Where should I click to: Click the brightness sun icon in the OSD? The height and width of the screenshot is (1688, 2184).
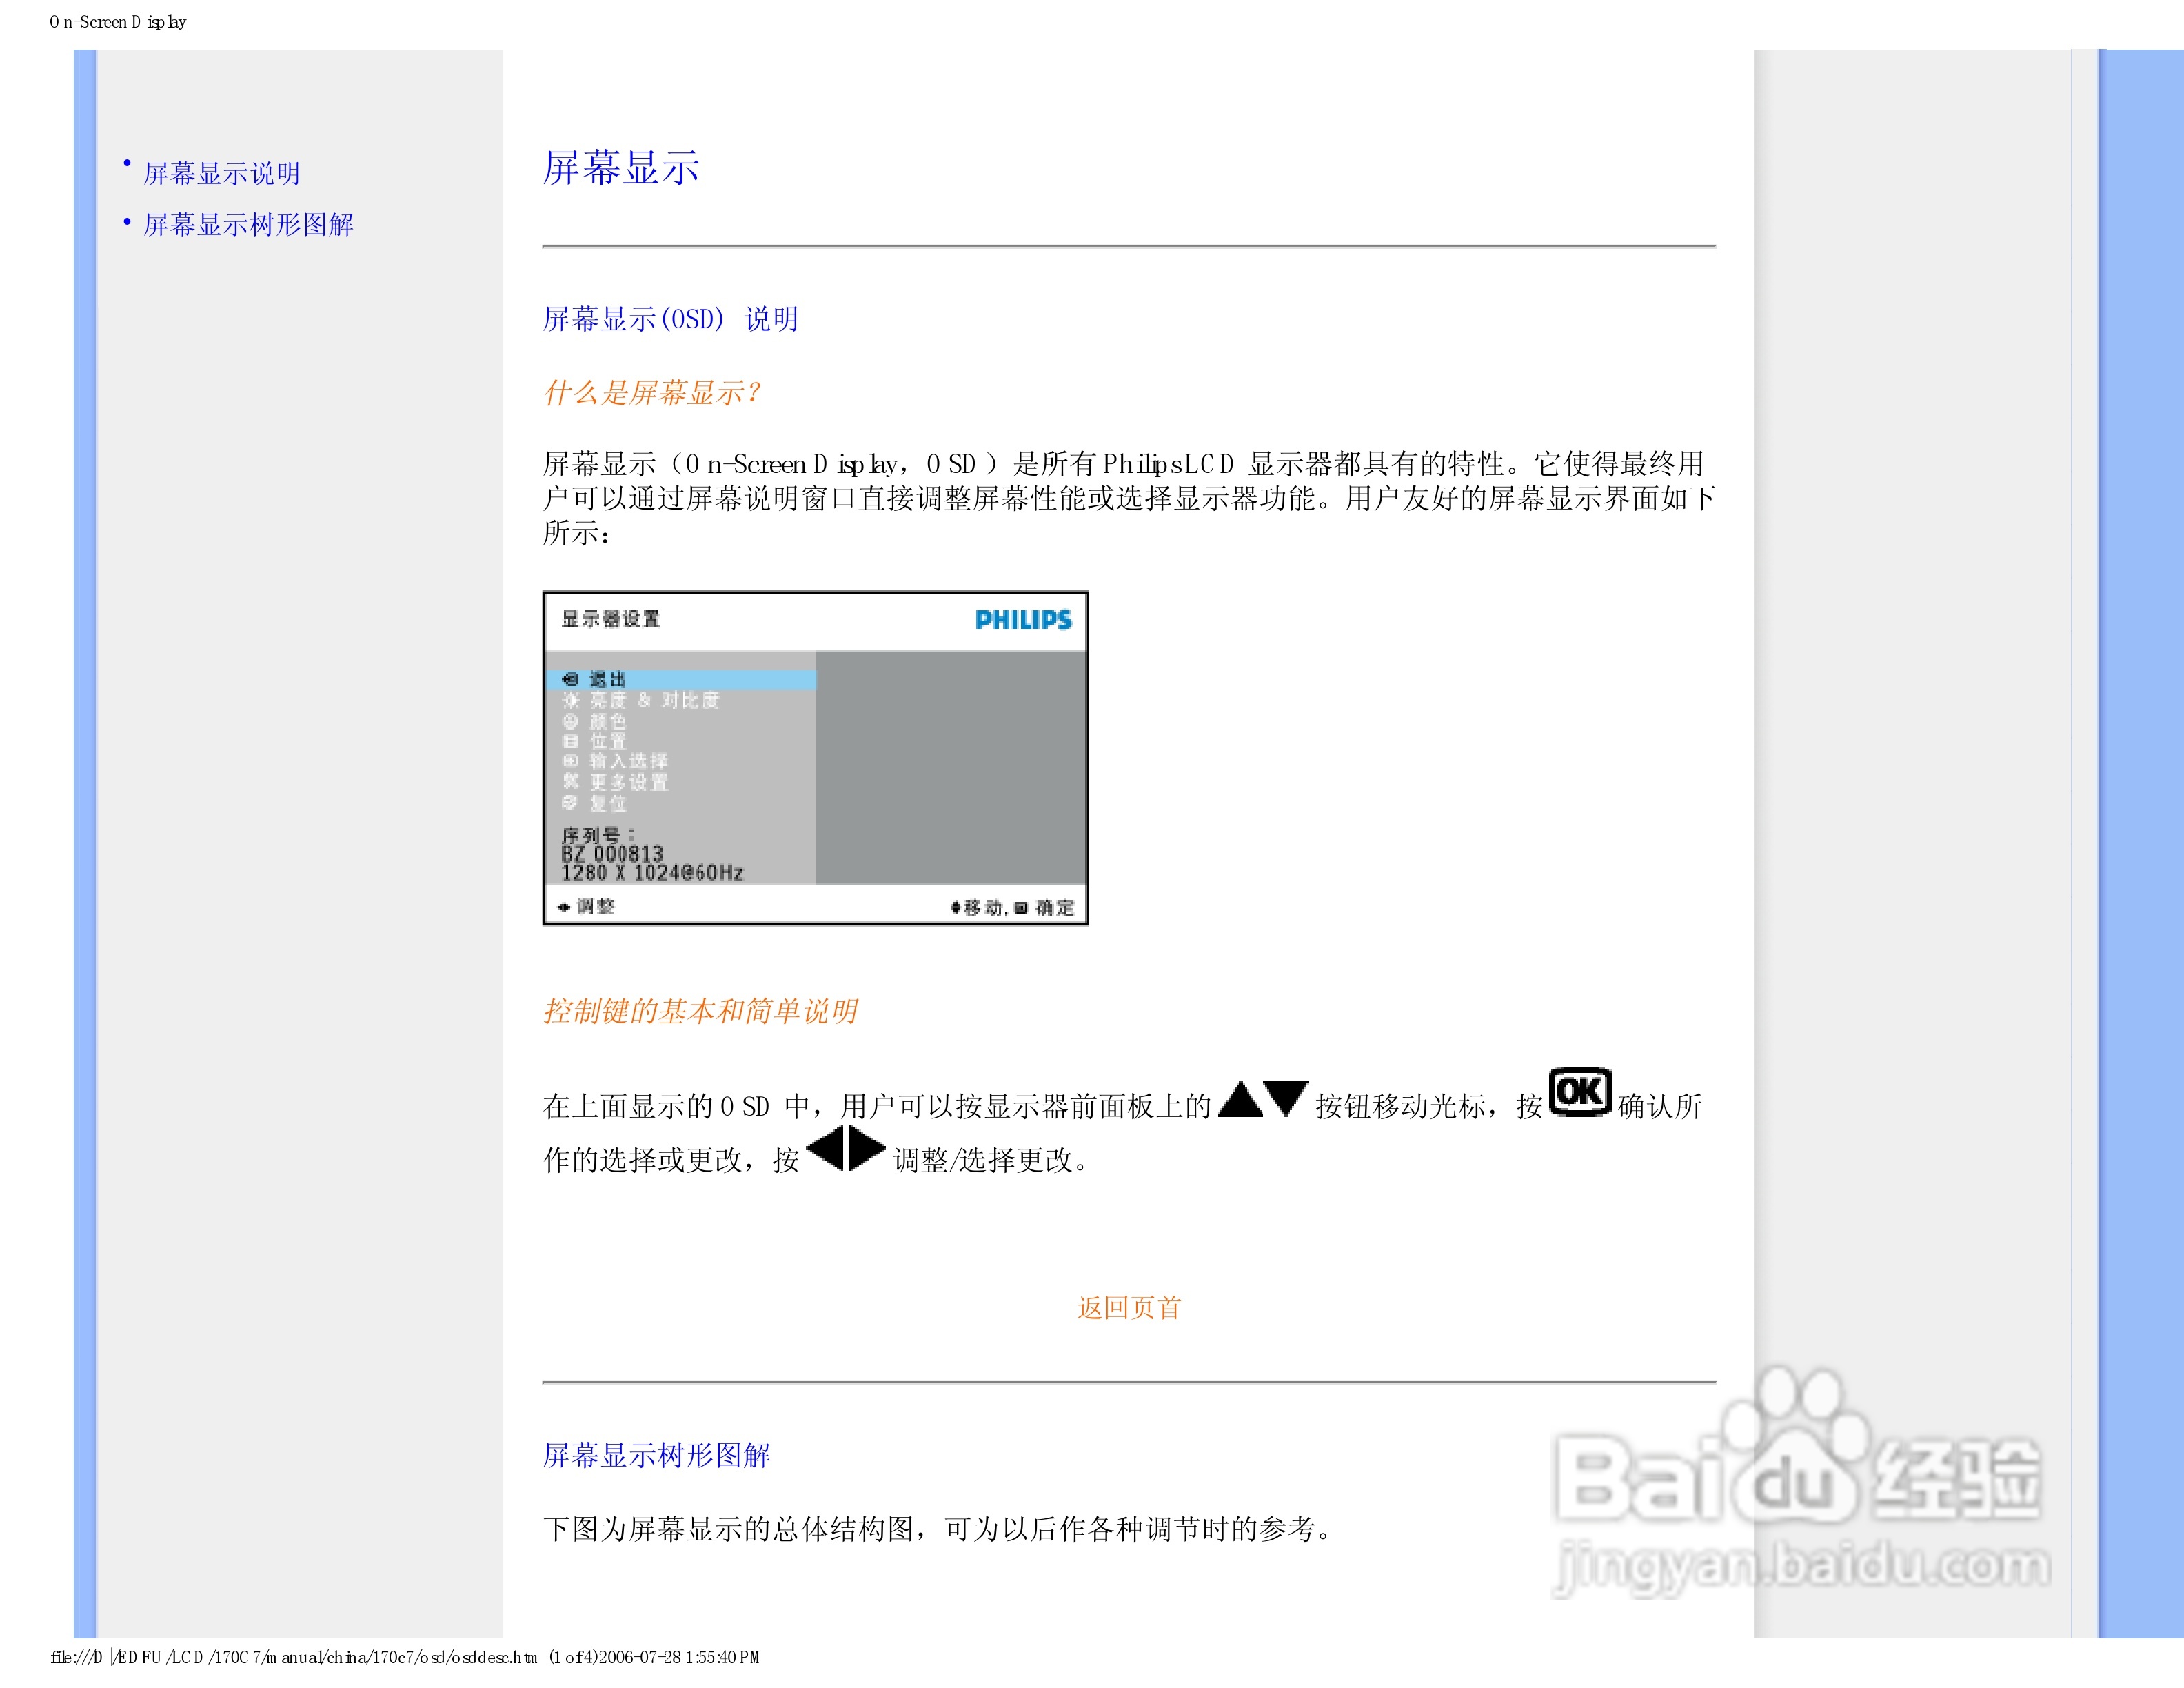click(570, 700)
